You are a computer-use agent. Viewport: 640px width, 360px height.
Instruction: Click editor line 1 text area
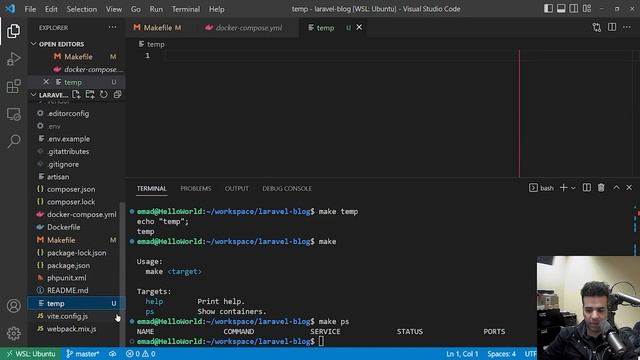tap(341, 56)
